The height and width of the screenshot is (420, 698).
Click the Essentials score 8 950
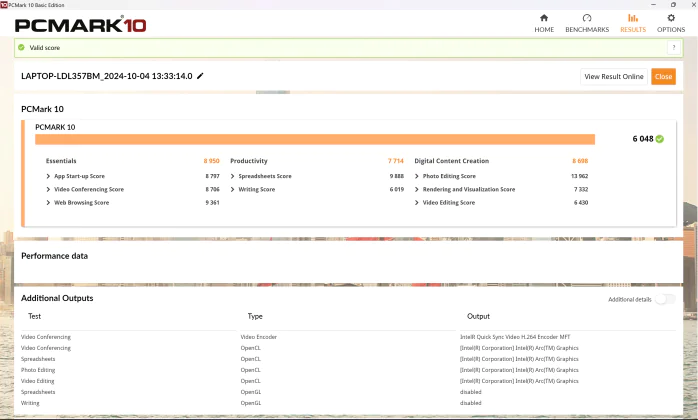tap(211, 161)
